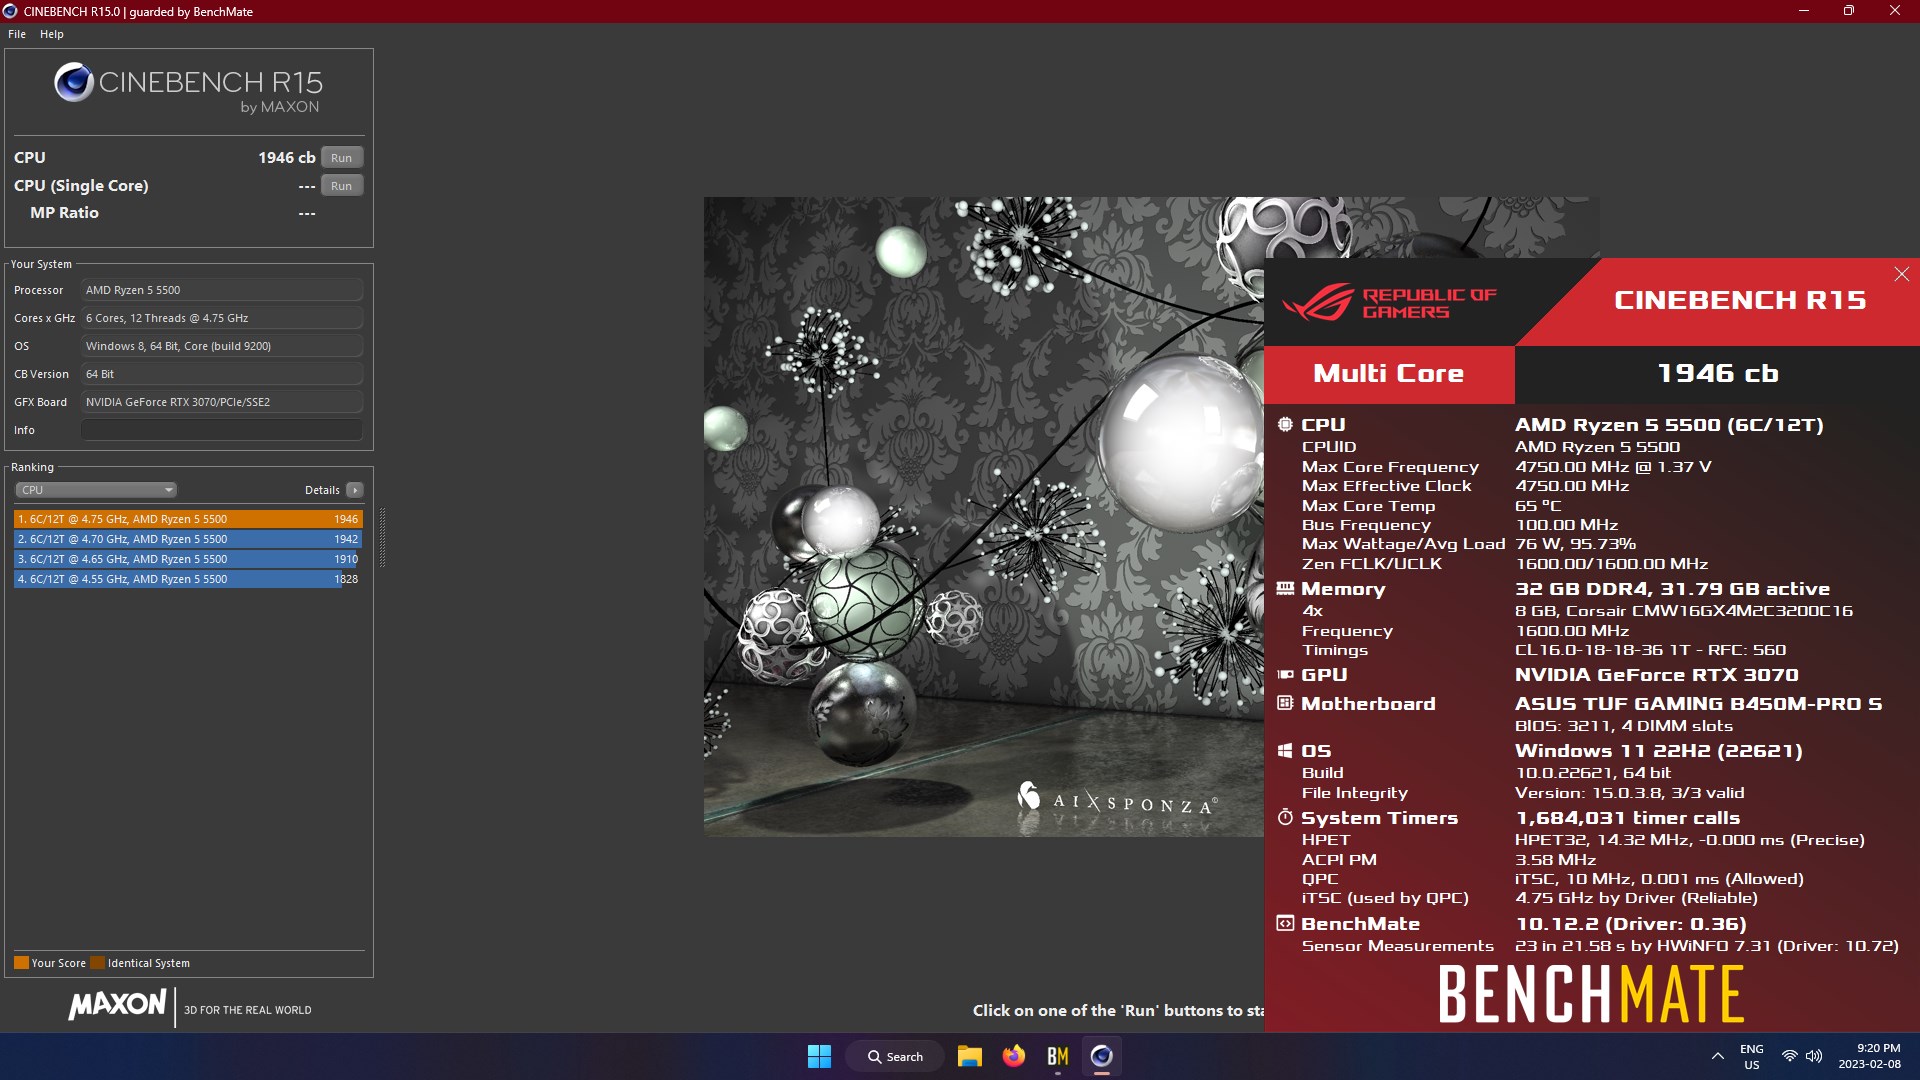Click Windows 11 22H2 (22621) text
Screen dimensions: 1920x1080
pyautogui.click(x=1658, y=751)
